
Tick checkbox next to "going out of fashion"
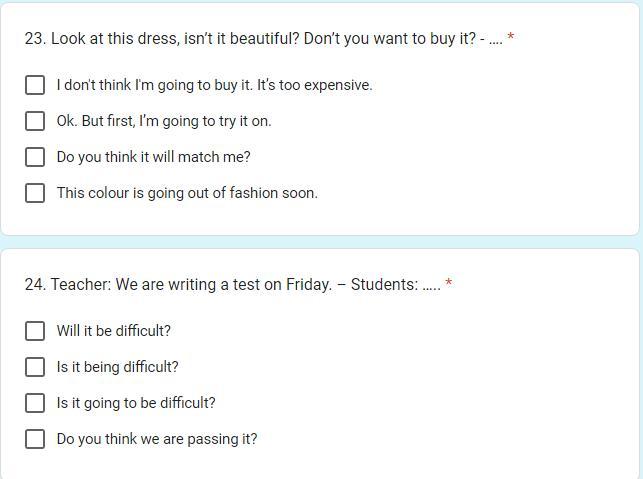pos(35,193)
